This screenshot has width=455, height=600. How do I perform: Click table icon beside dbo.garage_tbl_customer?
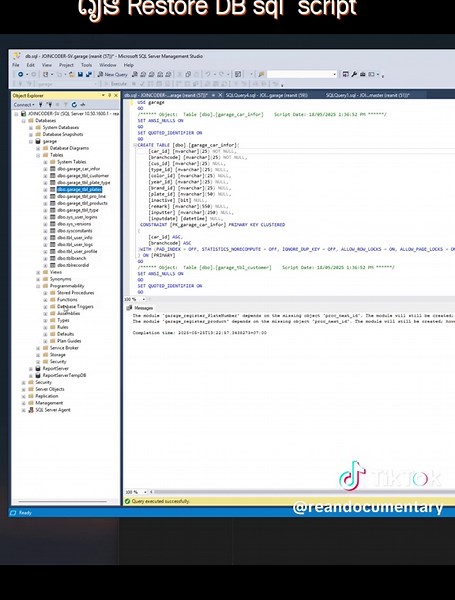click(52, 176)
